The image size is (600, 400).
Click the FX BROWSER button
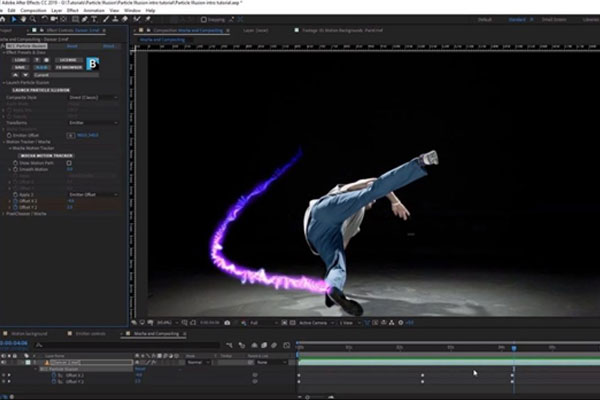point(68,67)
